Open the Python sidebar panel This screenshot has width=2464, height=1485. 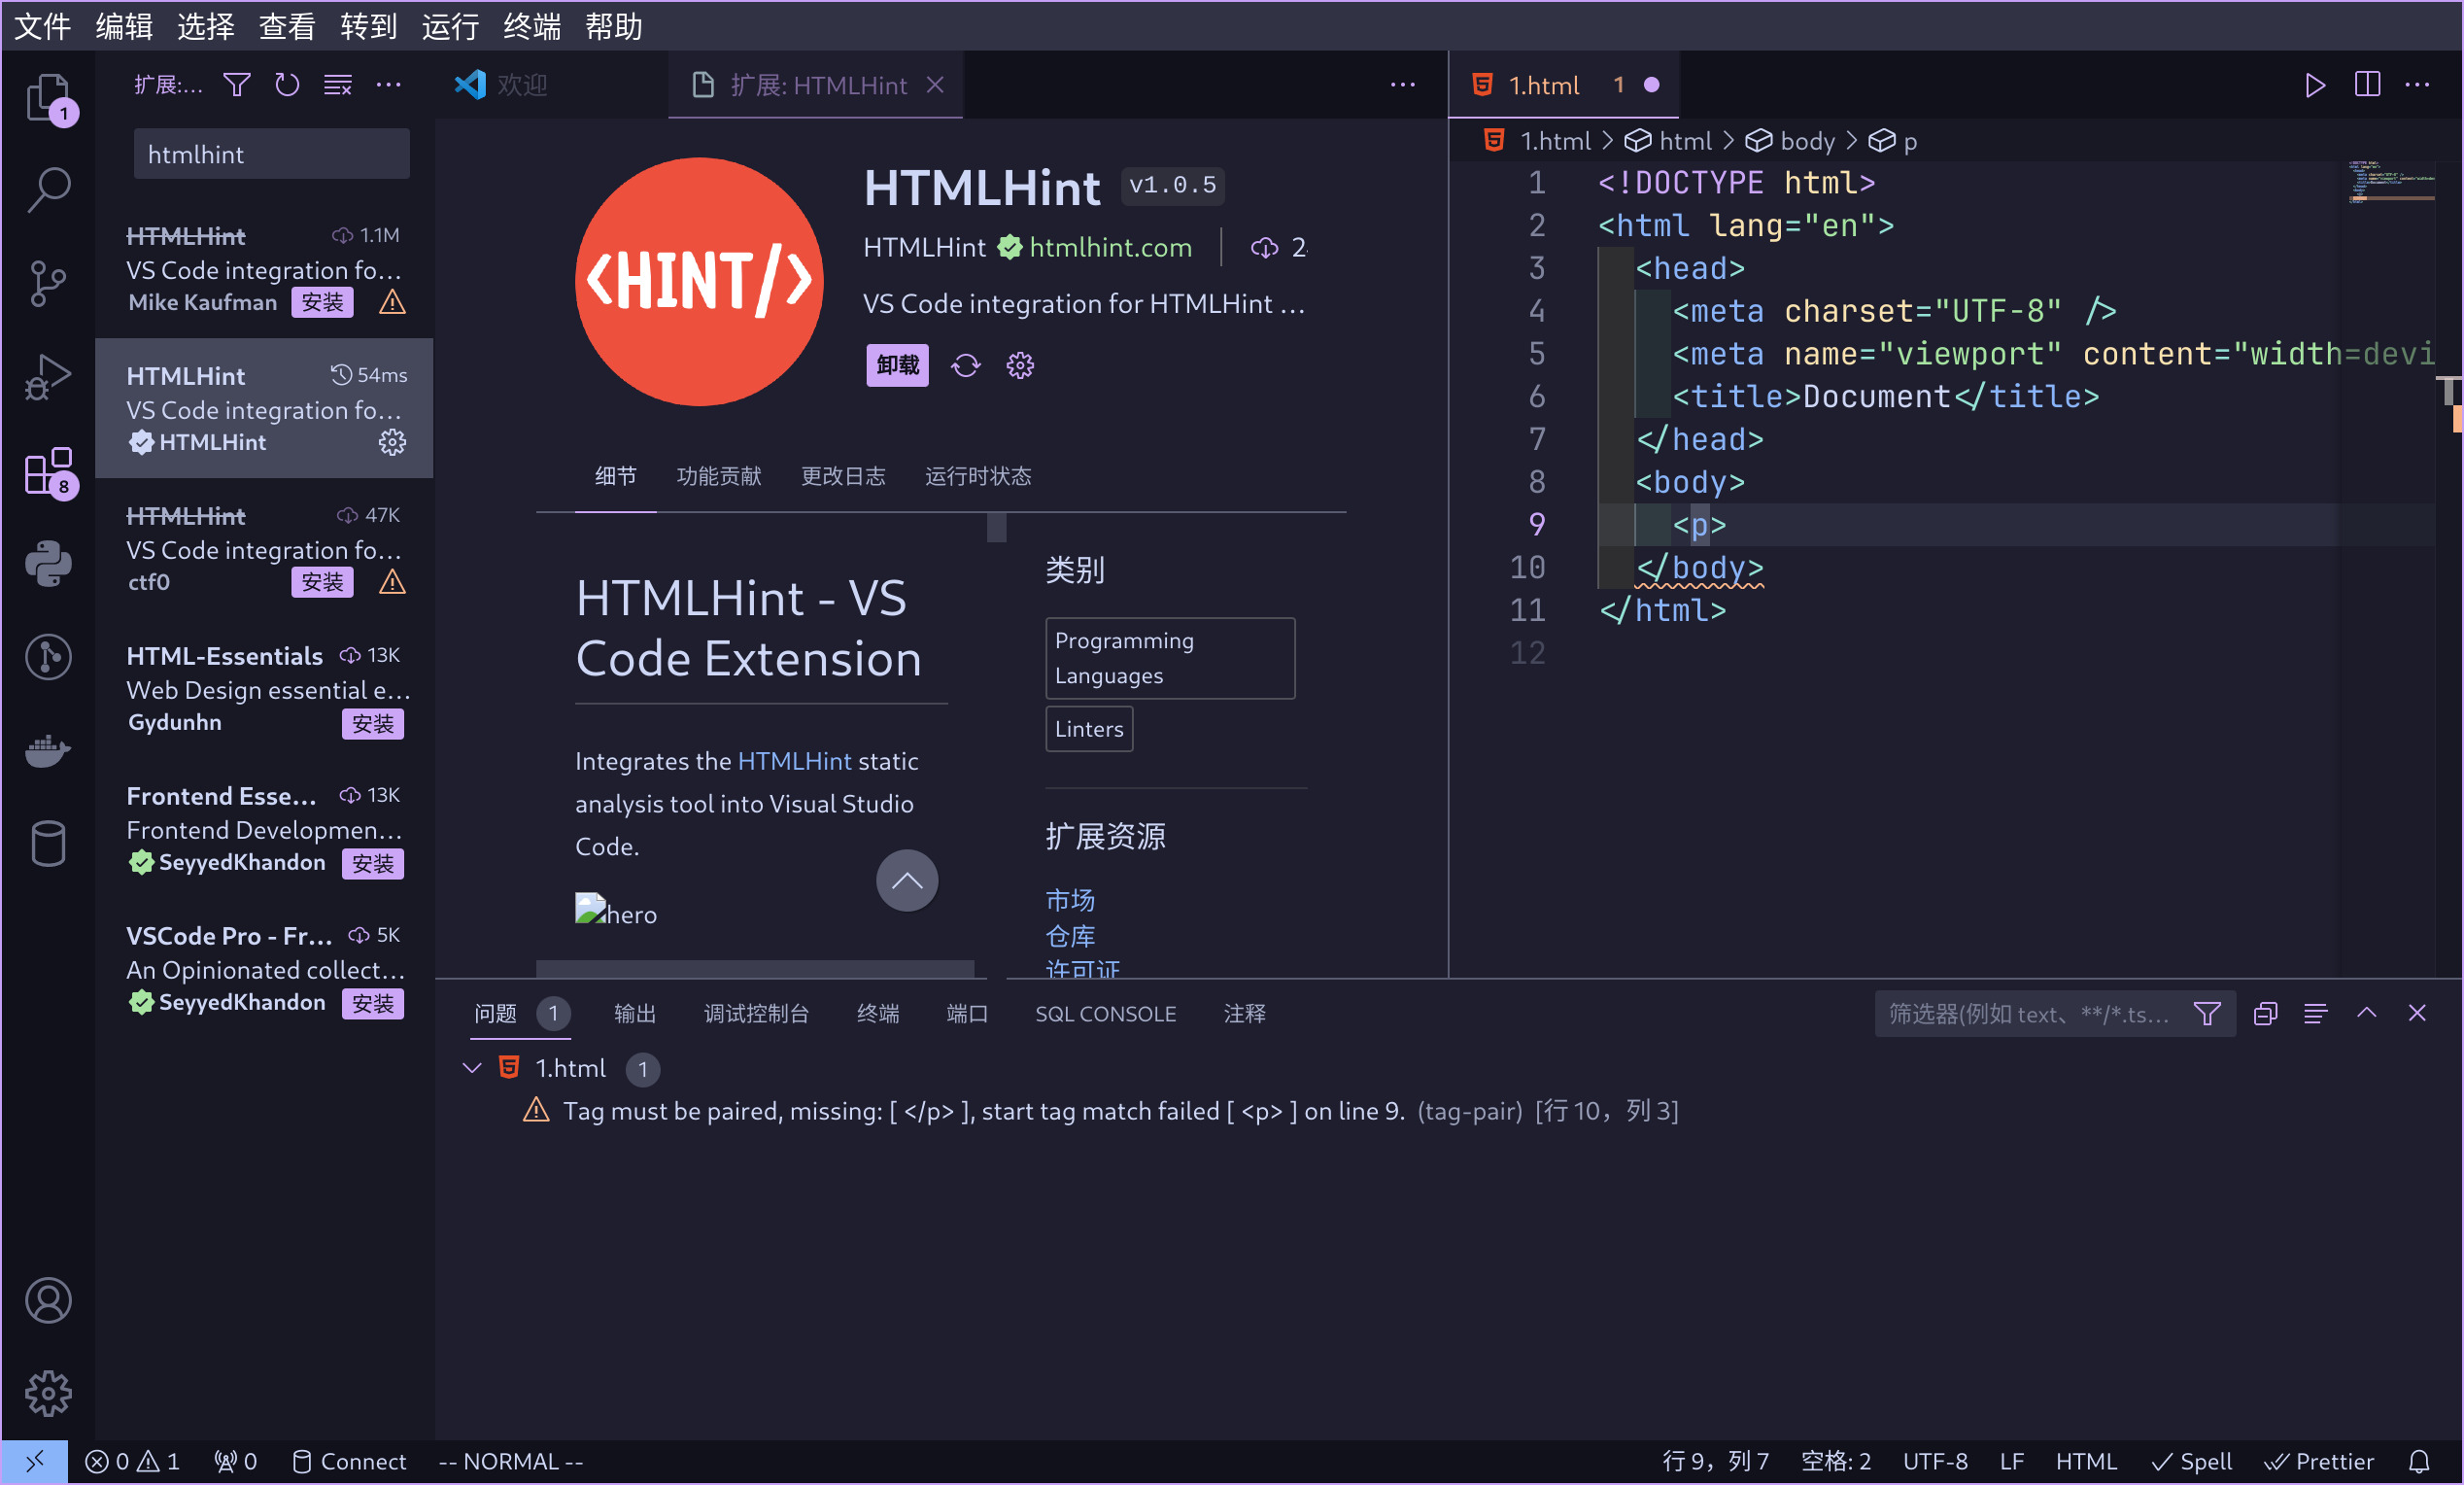(x=47, y=563)
